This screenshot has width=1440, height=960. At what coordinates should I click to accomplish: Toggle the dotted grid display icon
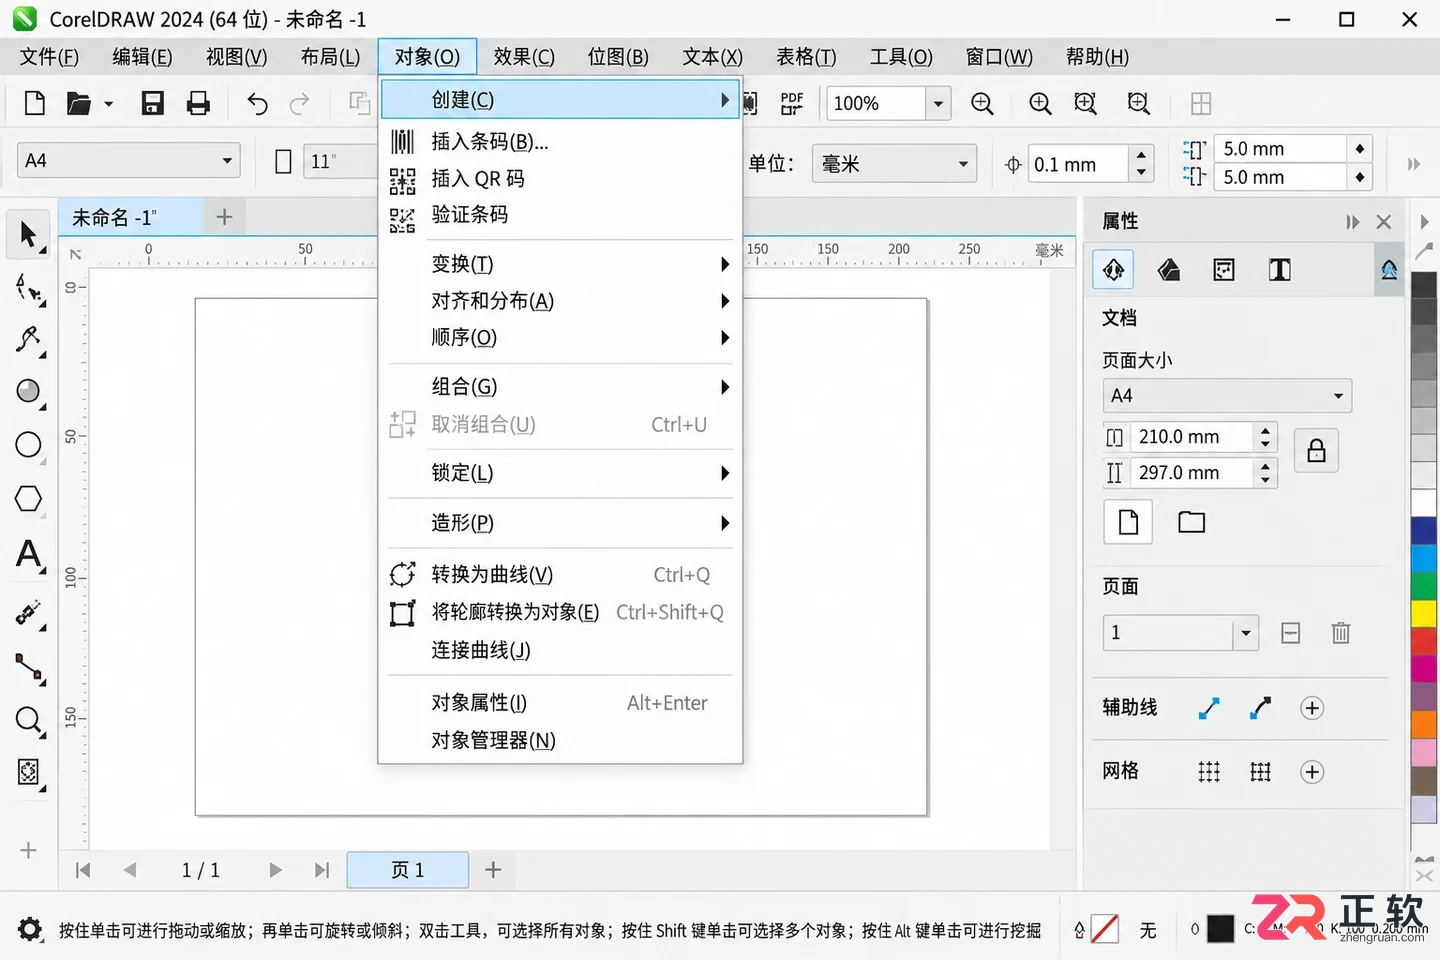coord(1209,772)
